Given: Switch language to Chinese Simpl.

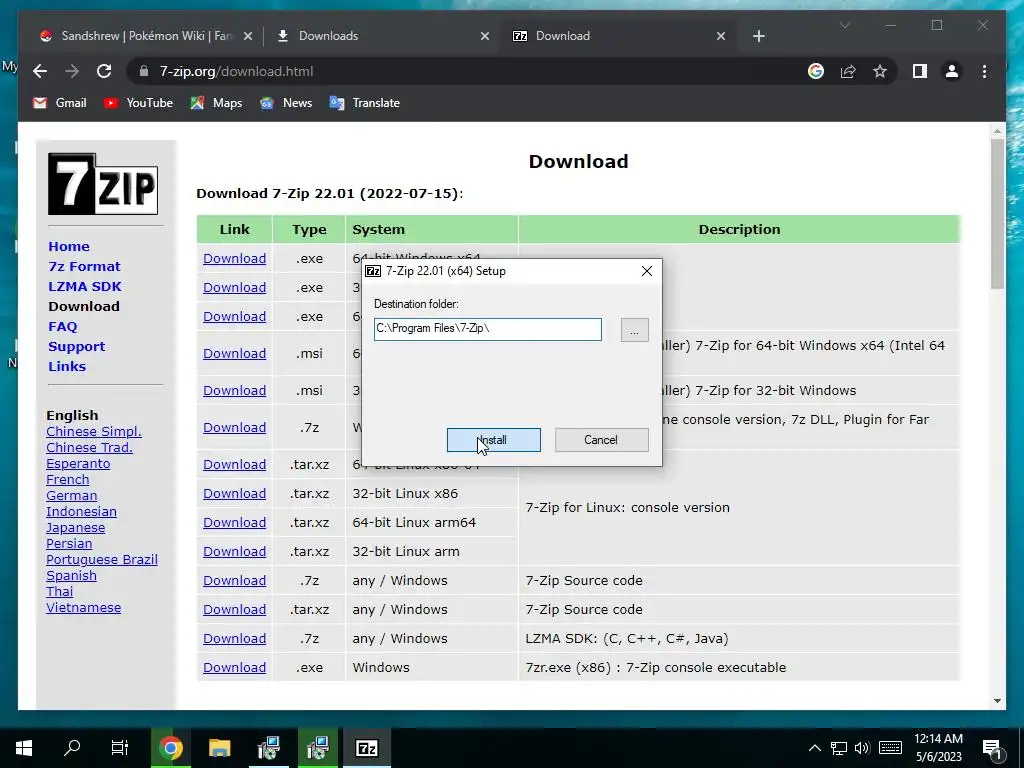Looking at the screenshot, I should pos(93,432).
